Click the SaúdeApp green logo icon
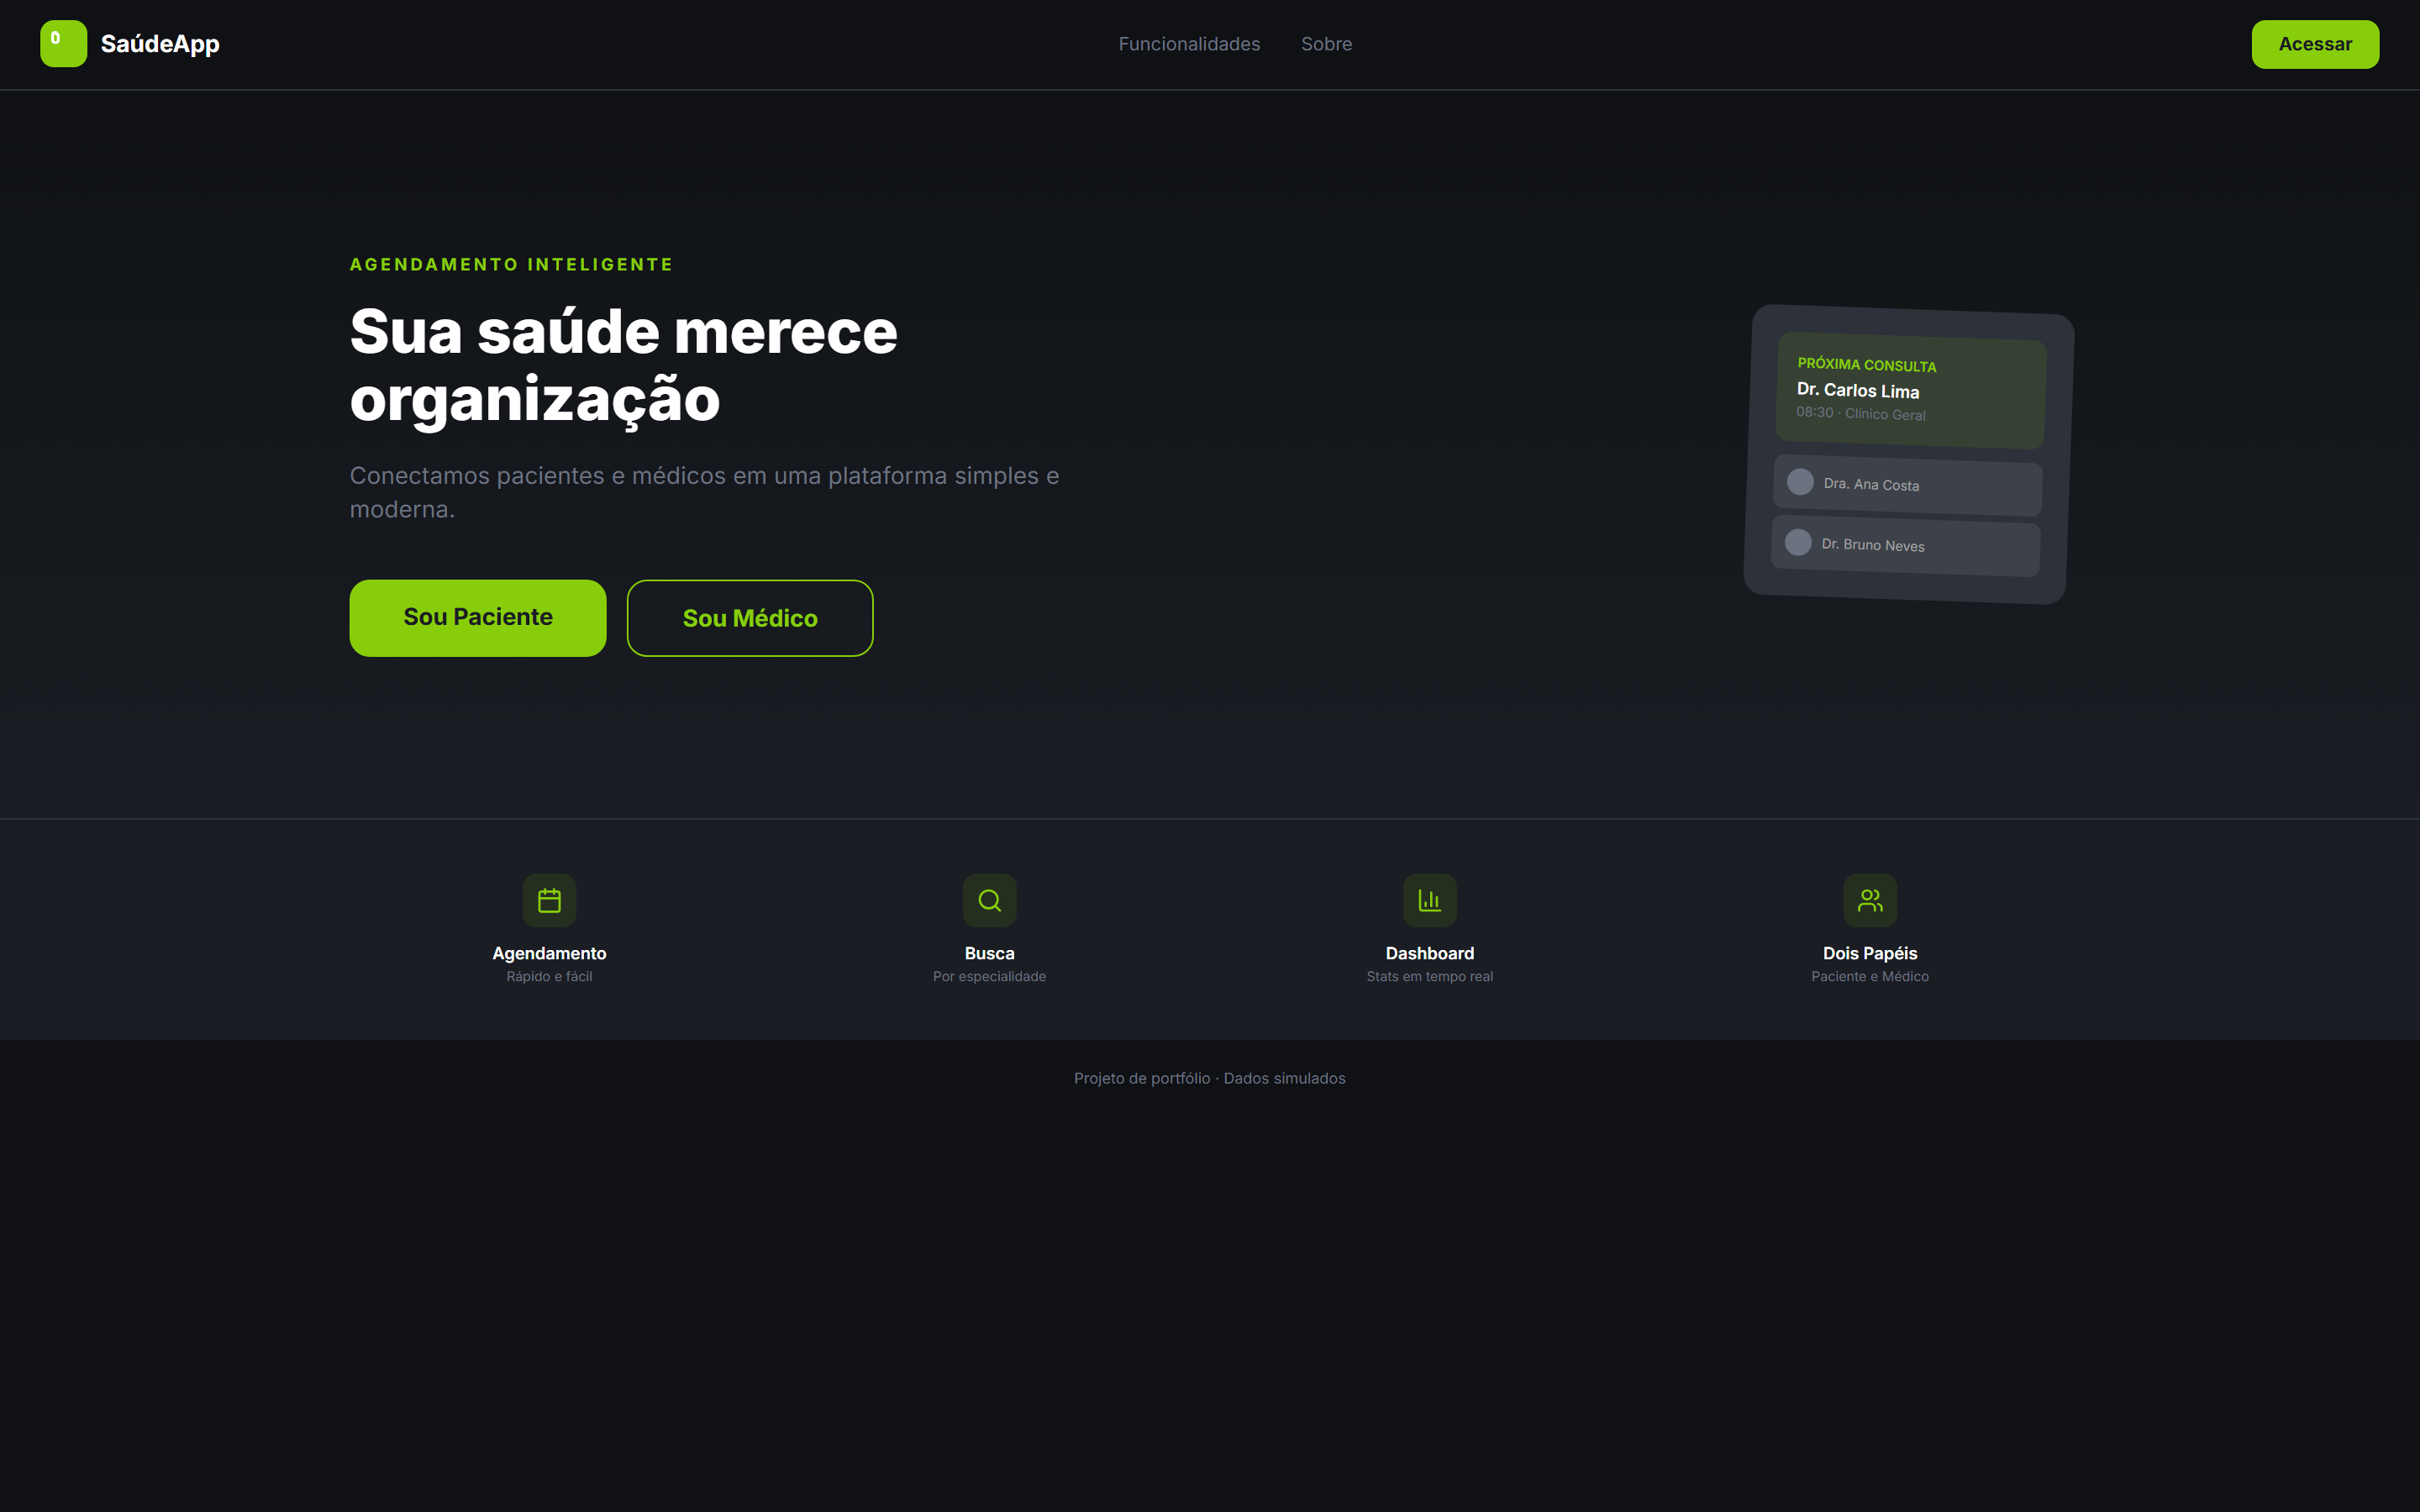2420x1512 pixels. coord(63,44)
